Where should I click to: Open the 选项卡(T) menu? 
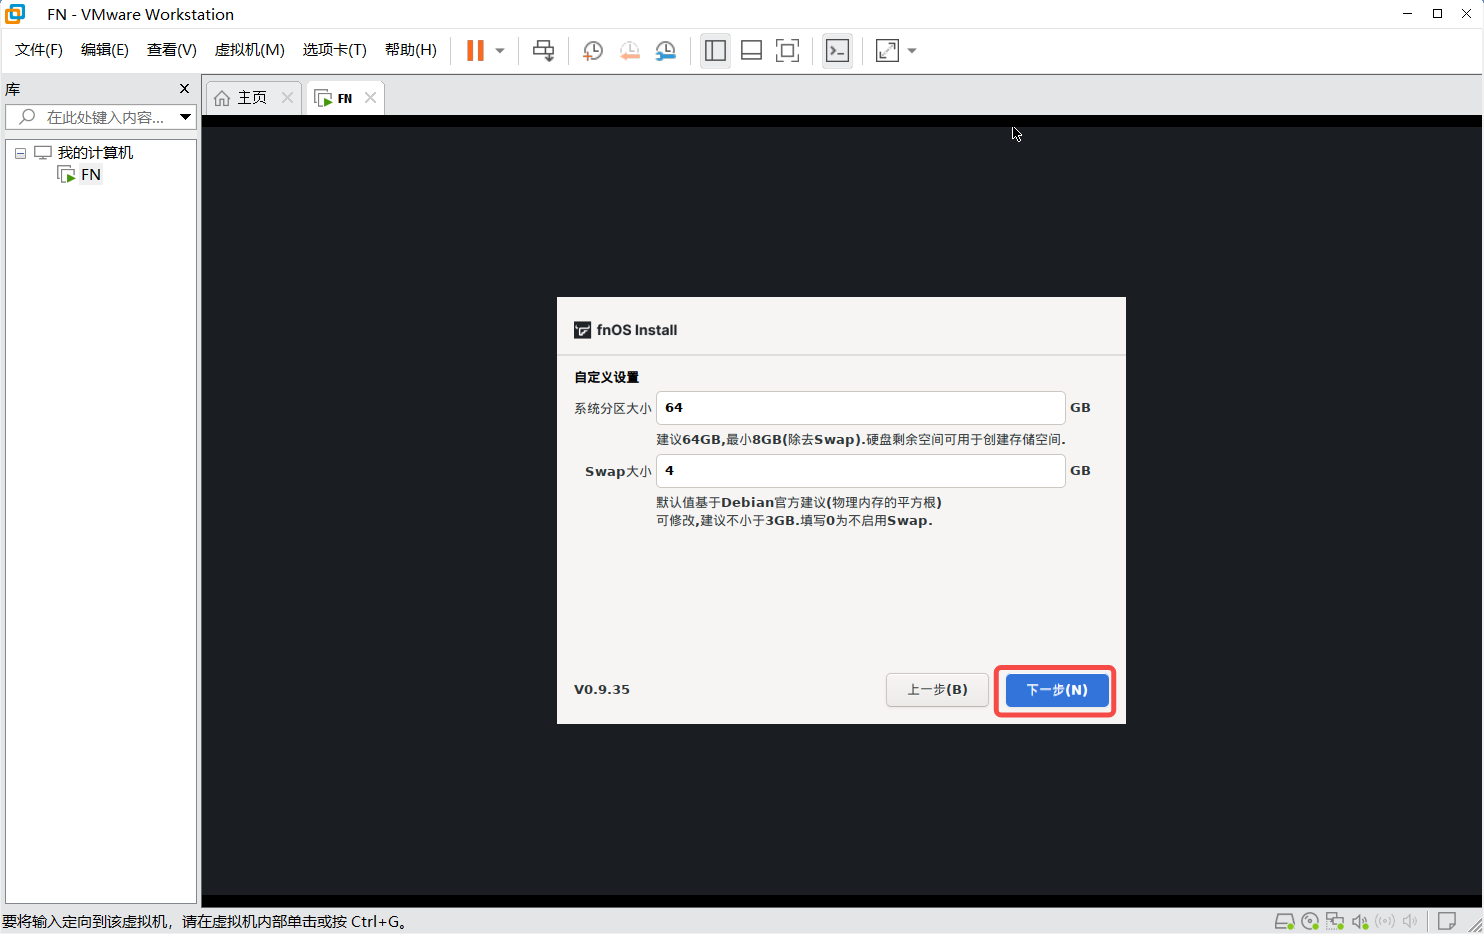click(335, 50)
